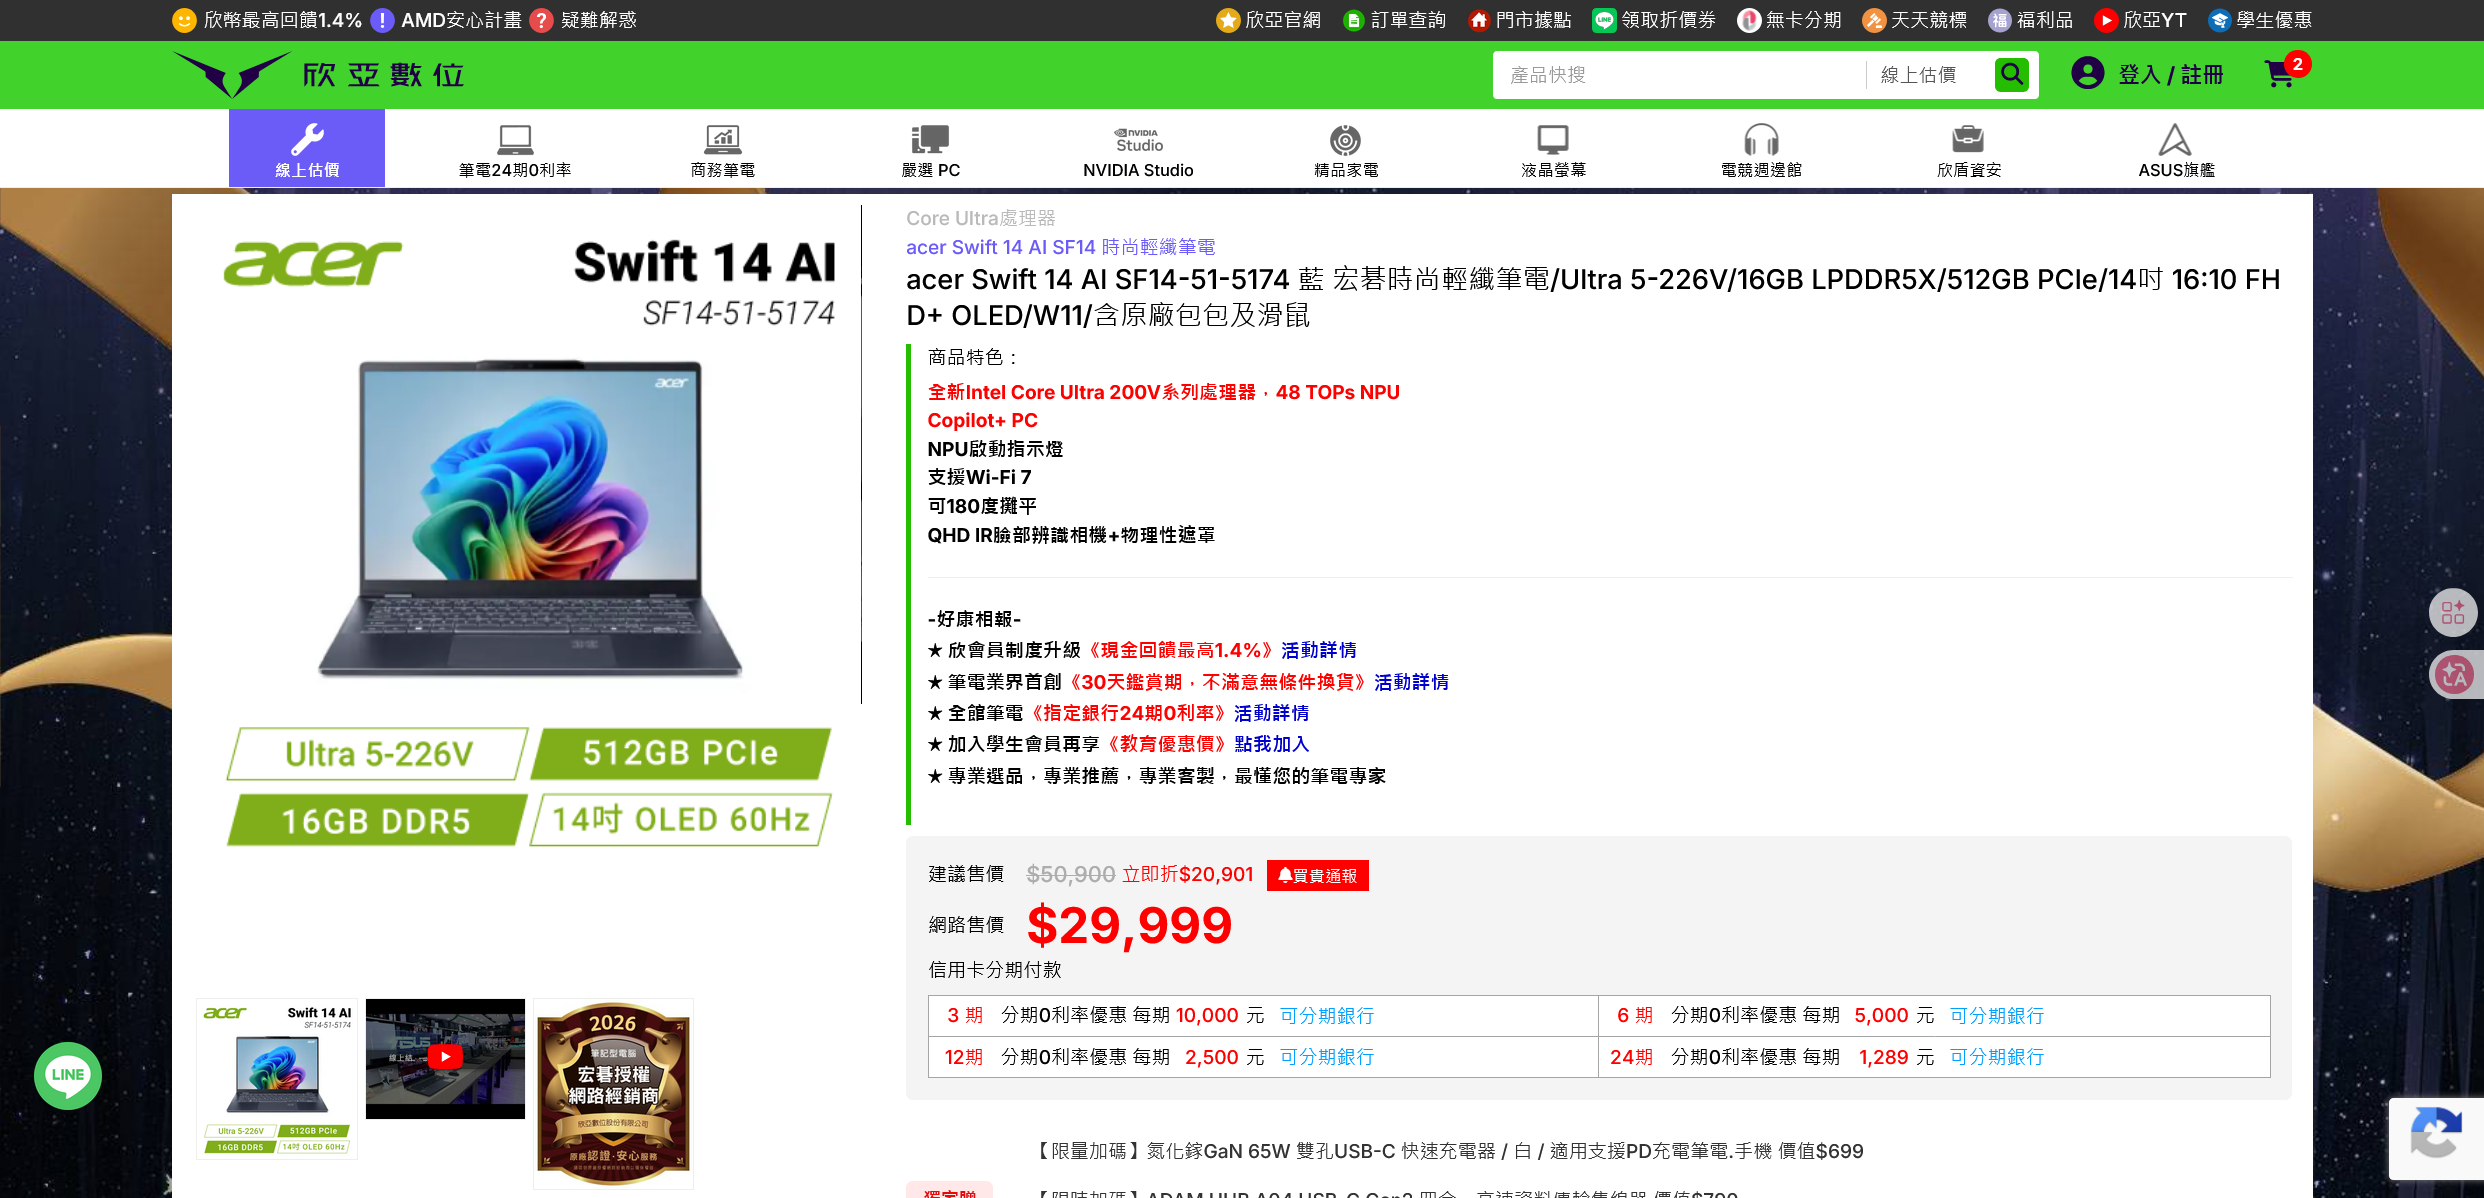Open 領取折價券 coupon link
The height and width of the screenshot is (1198, 2484).
tap(1654, 20)
